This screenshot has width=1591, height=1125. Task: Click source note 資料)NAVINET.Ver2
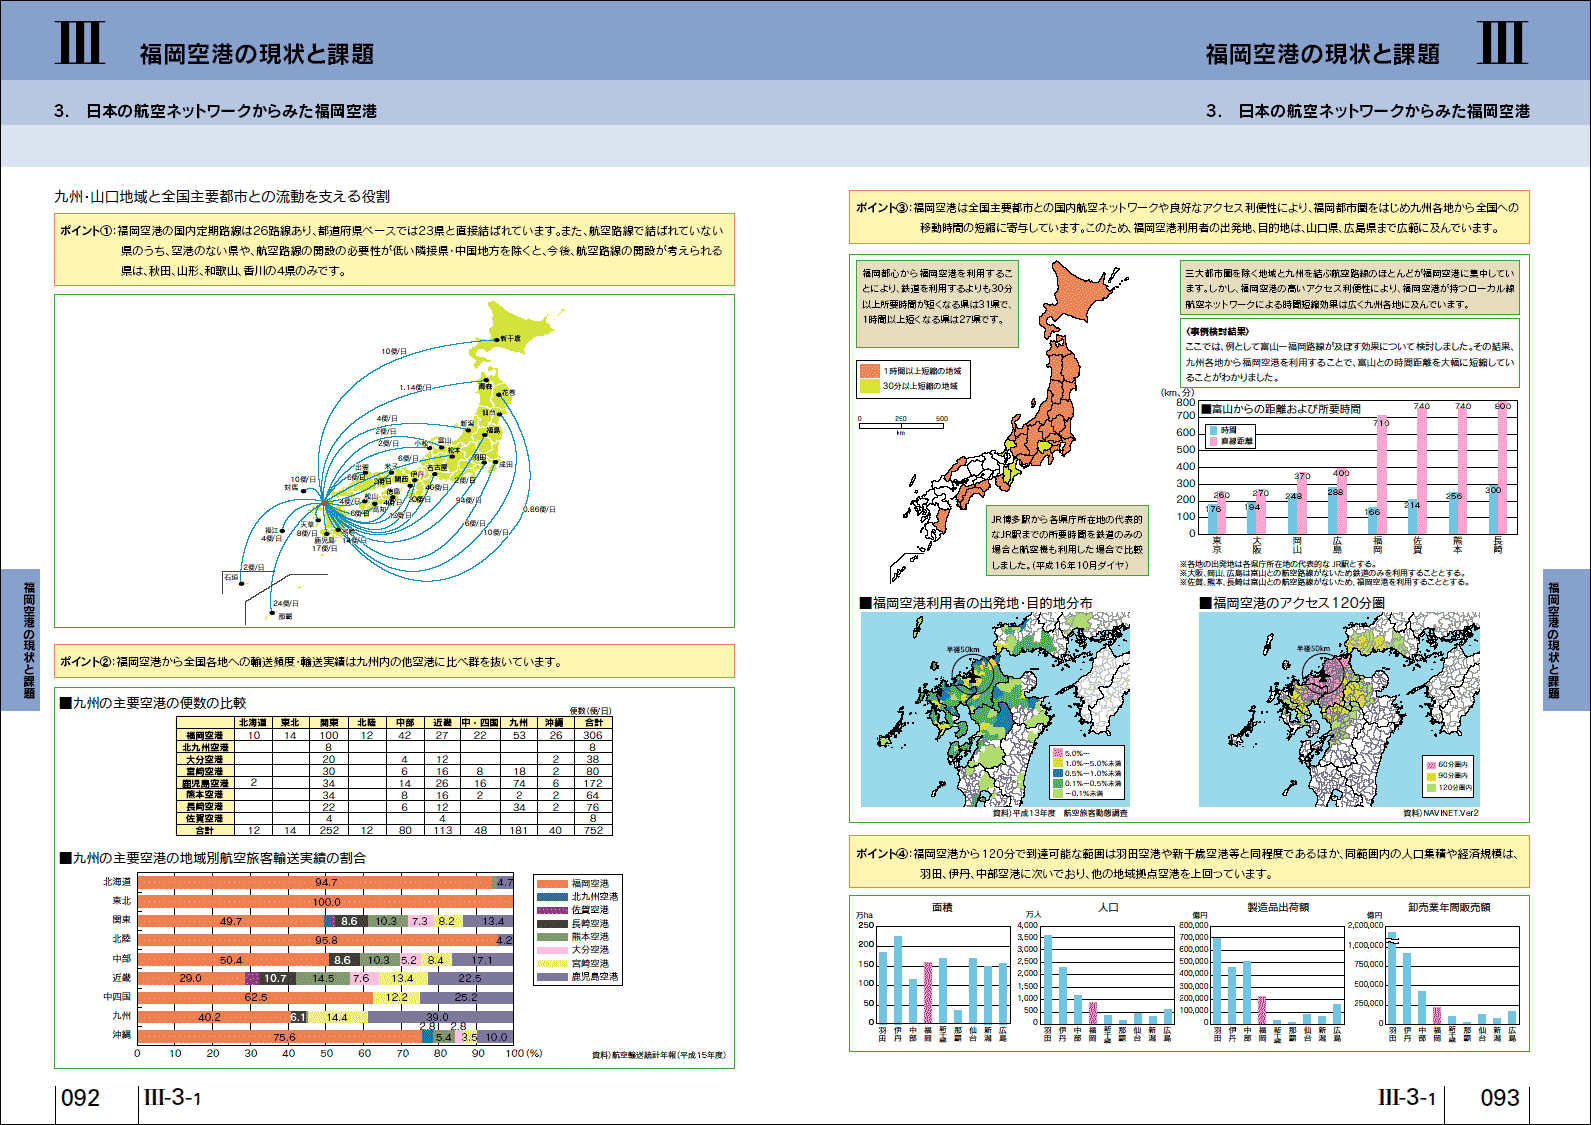coord(1440,813)
